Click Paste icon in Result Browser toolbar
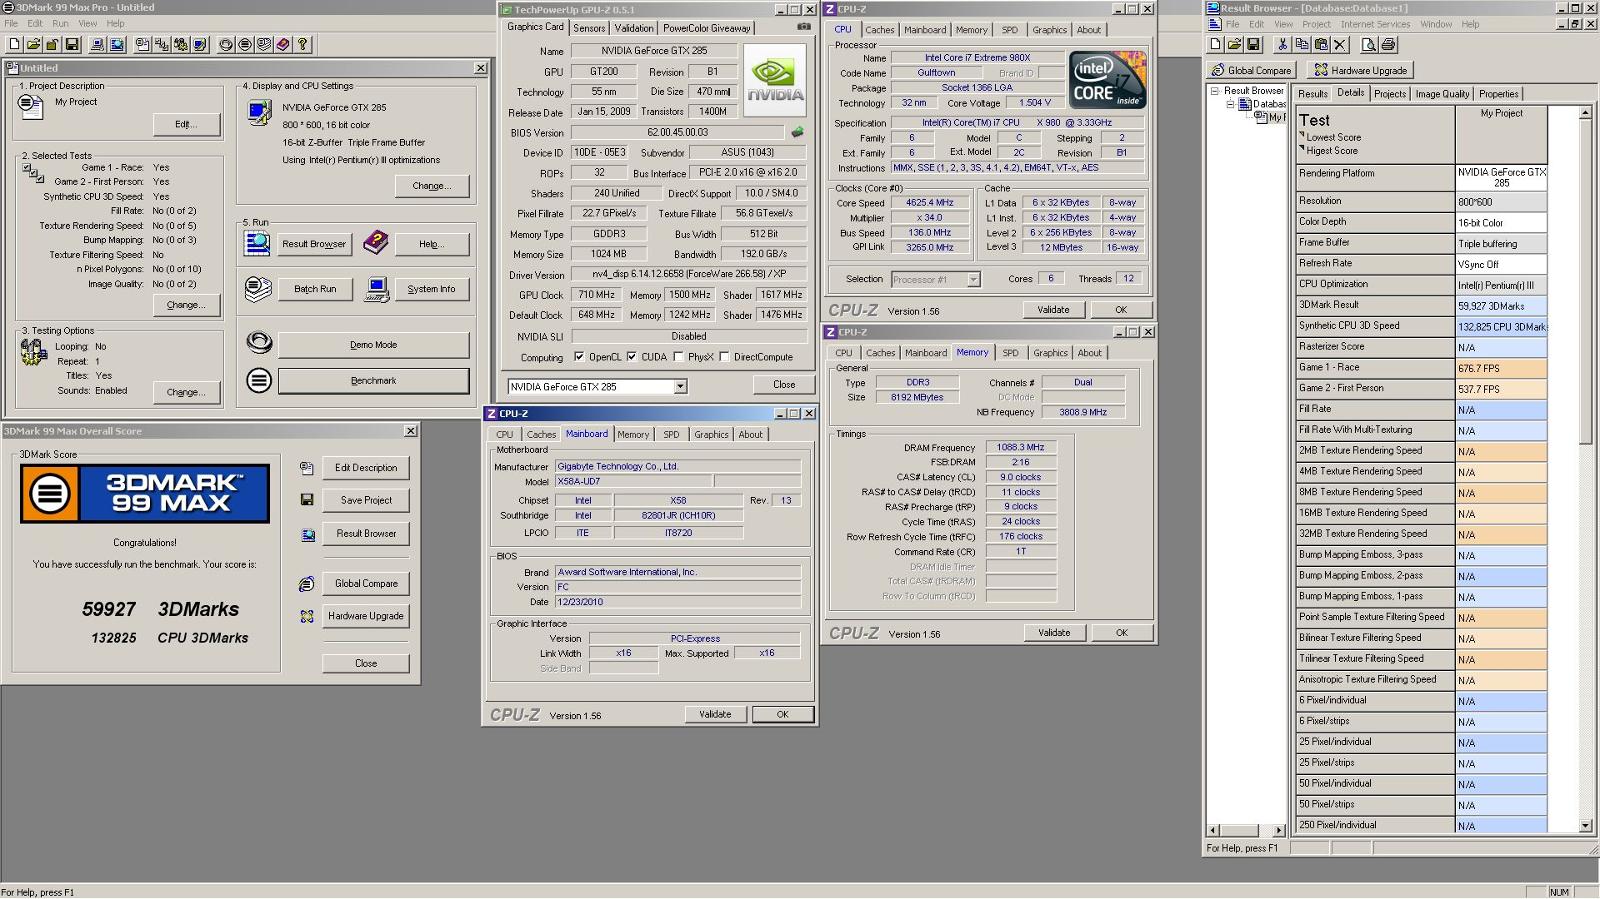 [1321, 44]
